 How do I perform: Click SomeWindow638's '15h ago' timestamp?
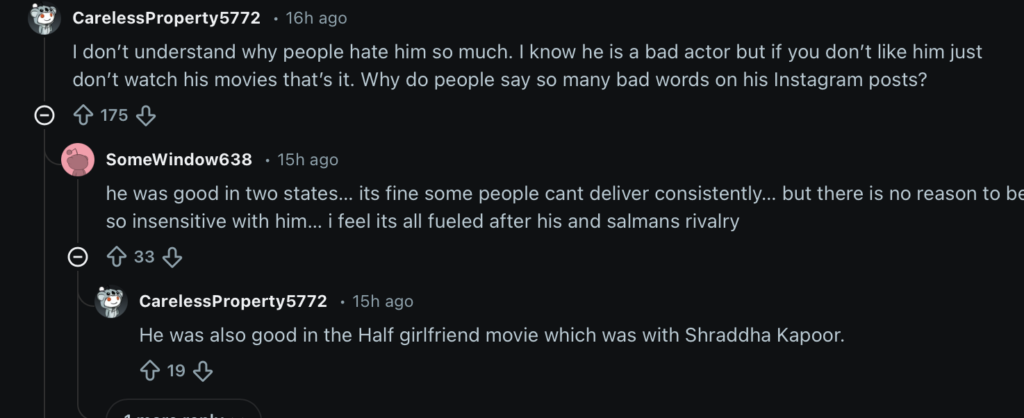tap(308, 160)
